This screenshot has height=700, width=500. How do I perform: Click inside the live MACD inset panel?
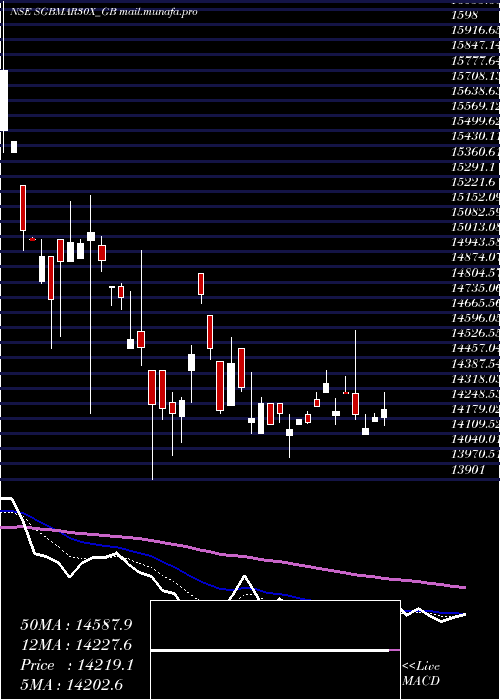coord(275,650)
